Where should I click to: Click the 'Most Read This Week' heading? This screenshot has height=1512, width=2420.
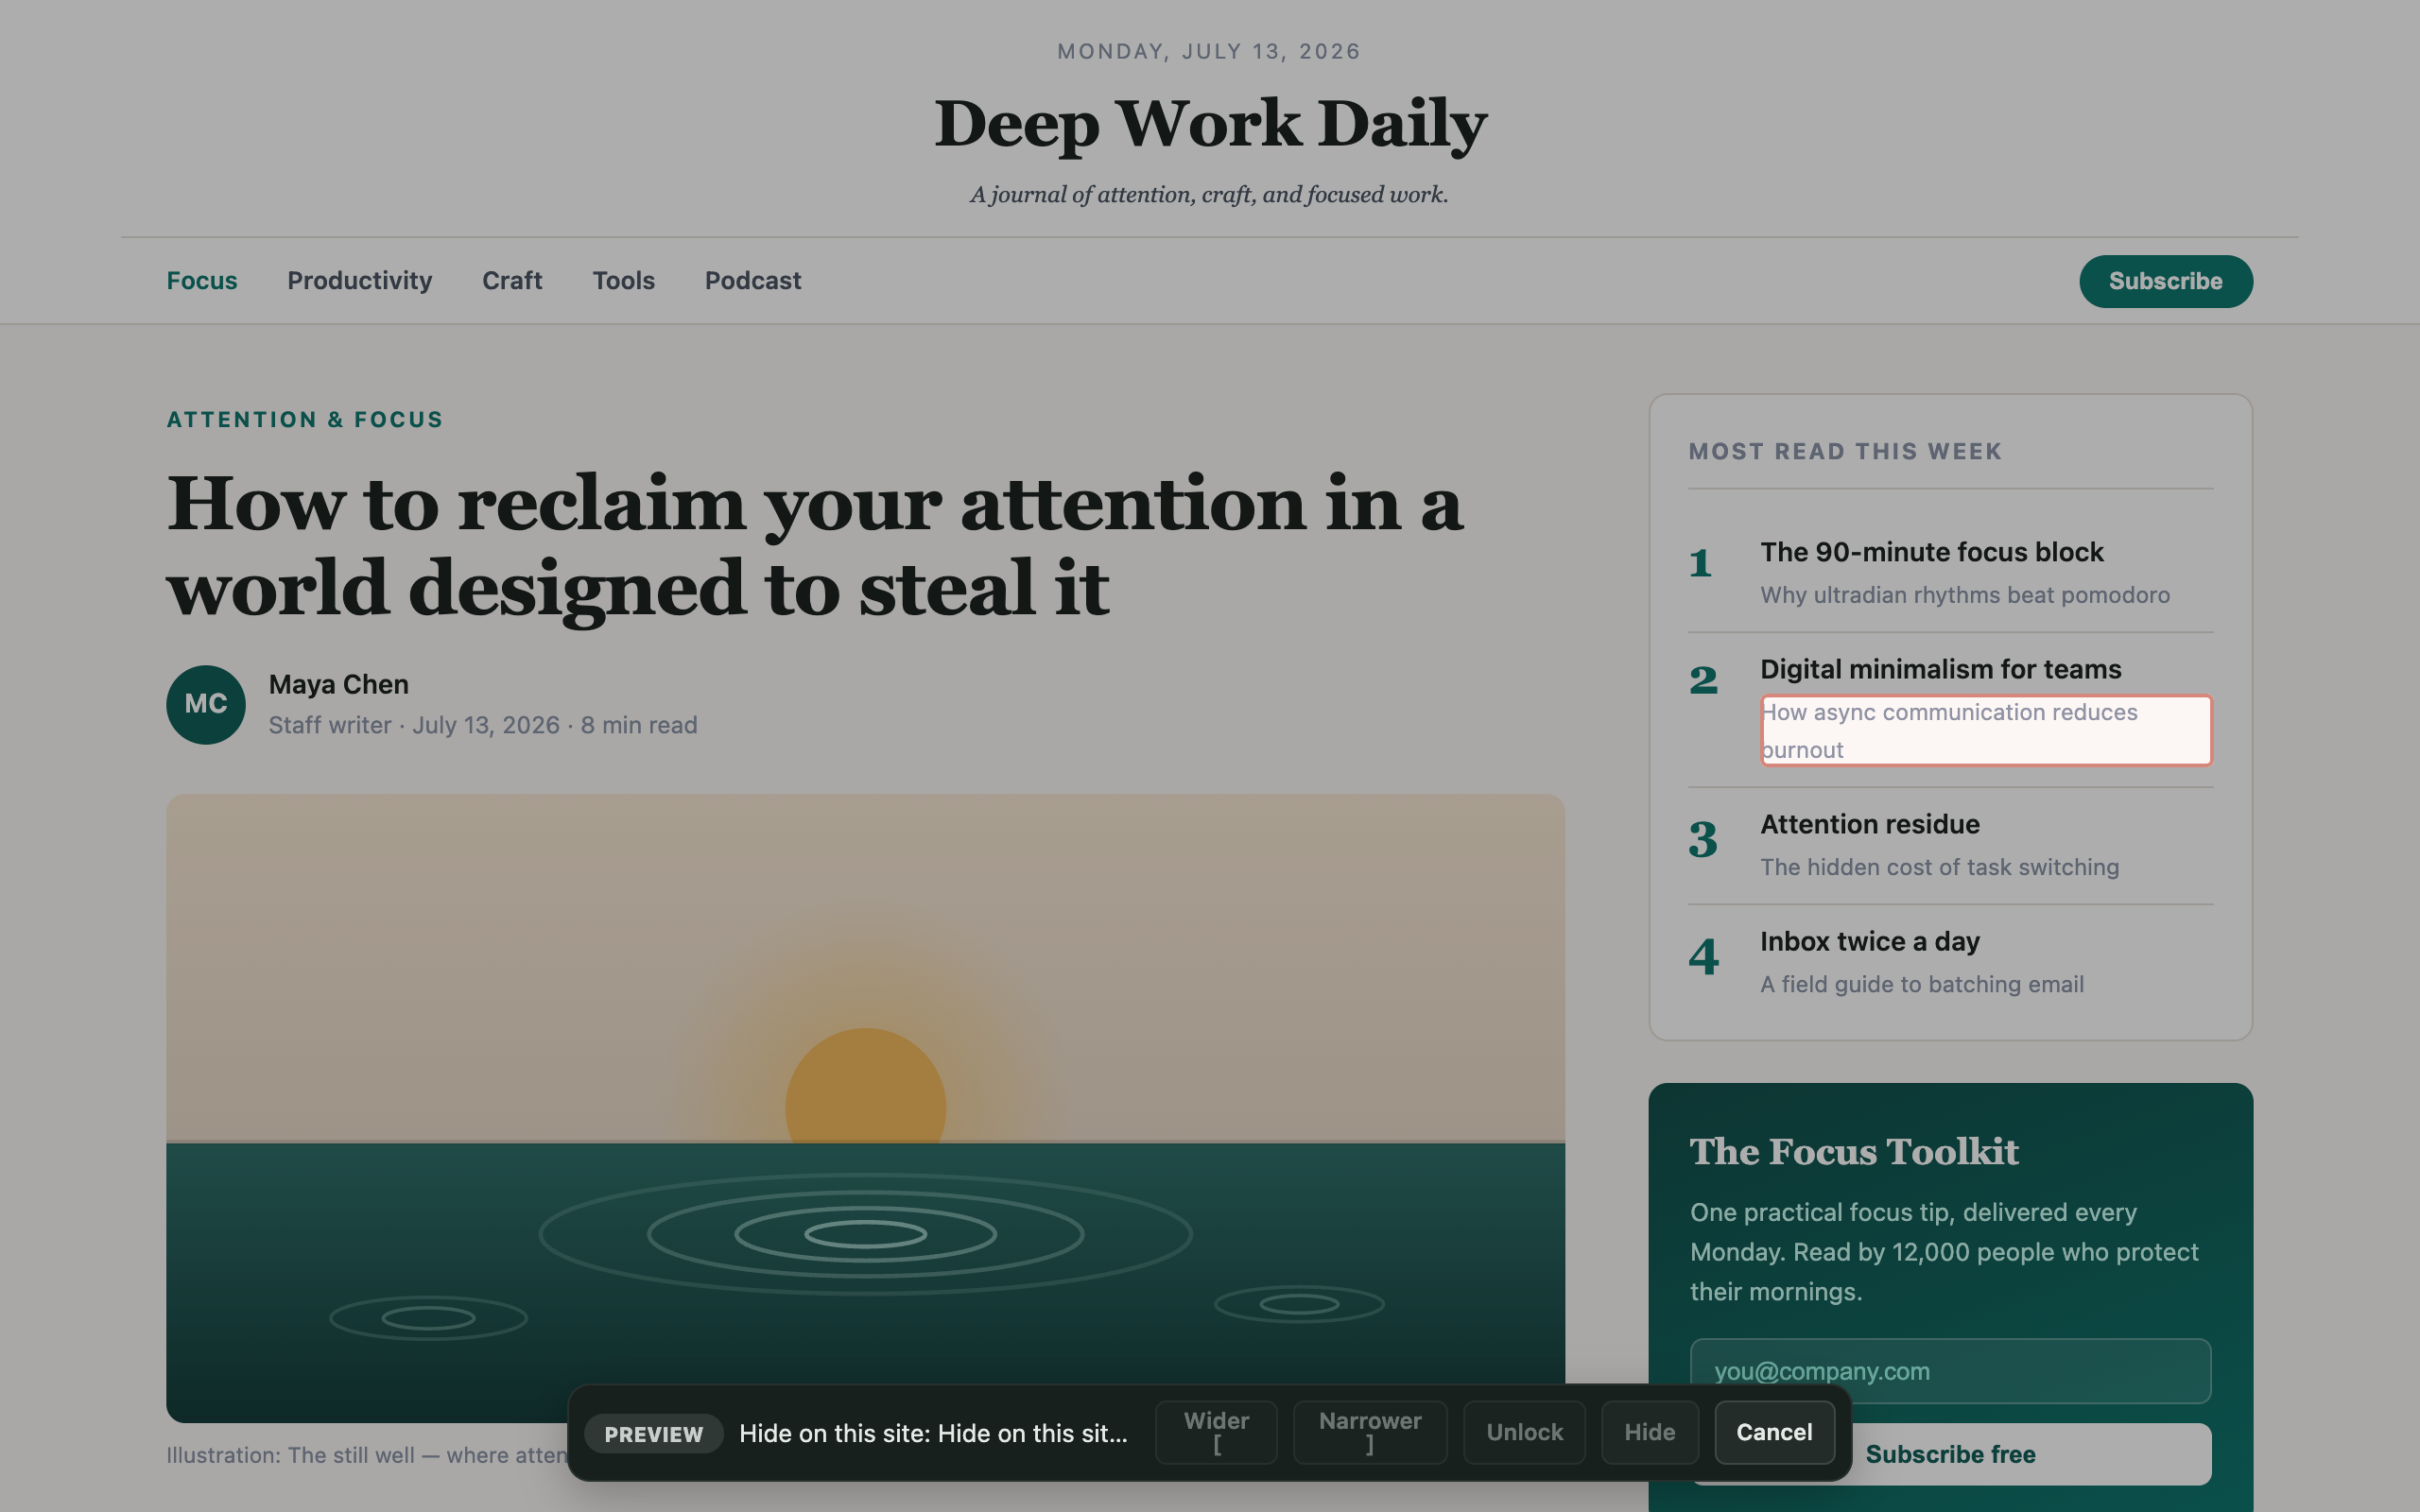click(x=1845, y=452)
